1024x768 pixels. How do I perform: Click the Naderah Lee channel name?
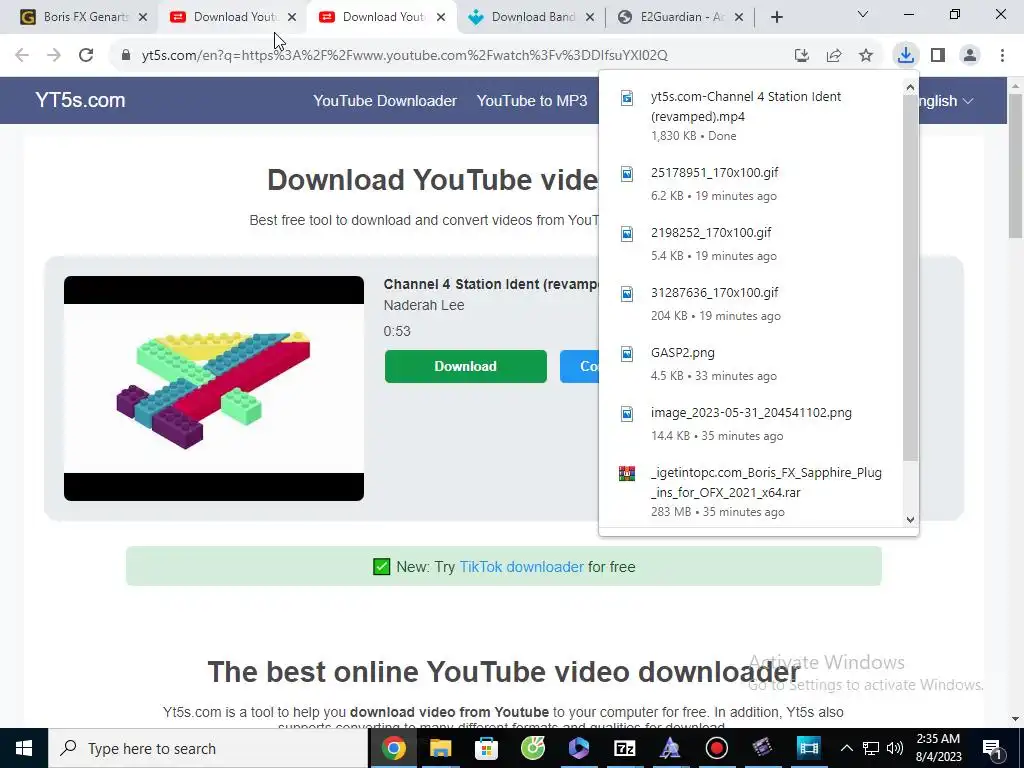pos(424,306)
